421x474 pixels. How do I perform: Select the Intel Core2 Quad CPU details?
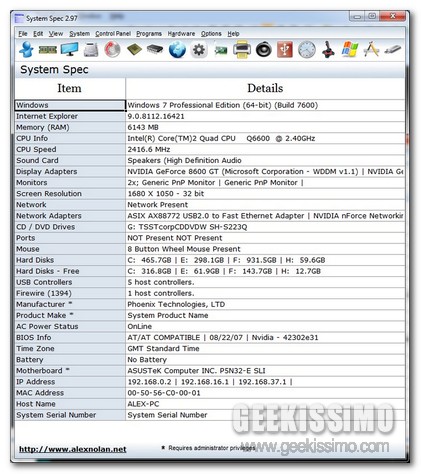tap(265, 138)
